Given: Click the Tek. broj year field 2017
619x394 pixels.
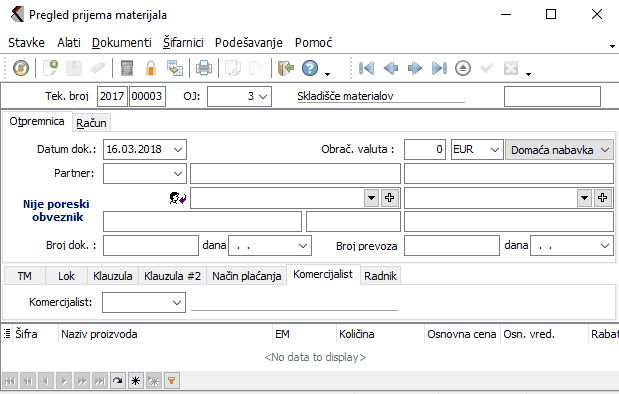Looking at the screenshot, I should point(112,96).
